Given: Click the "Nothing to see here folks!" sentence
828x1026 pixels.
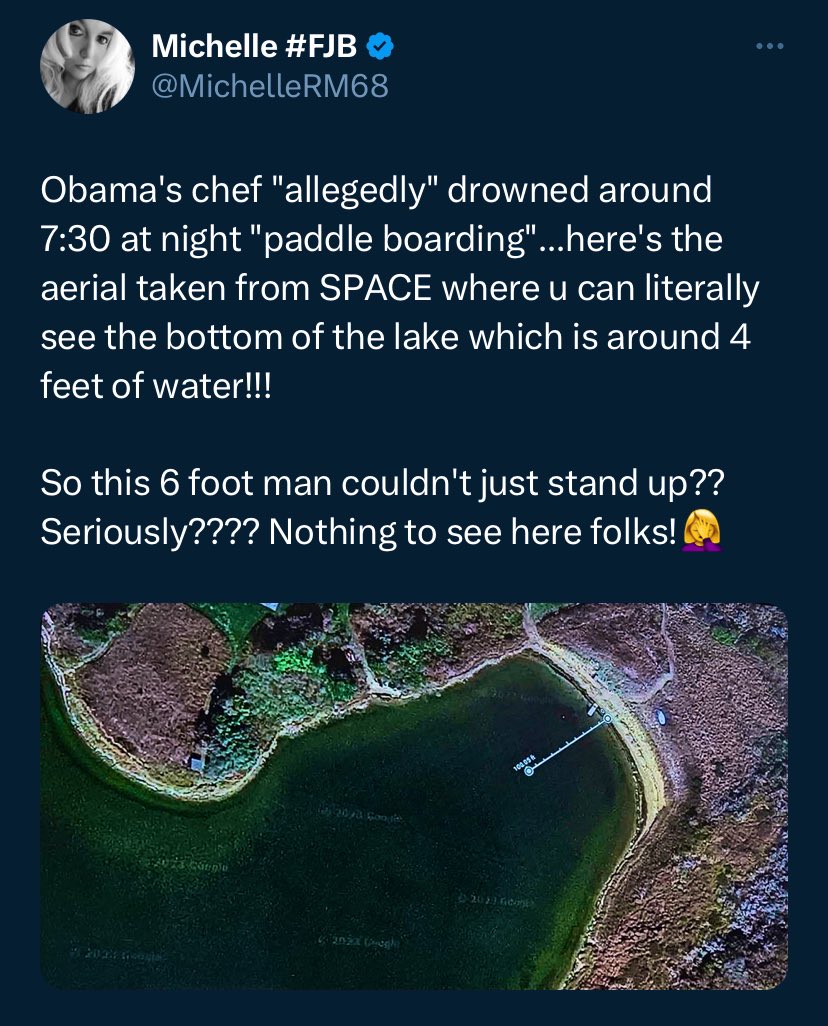Looking at the screenshot, I should [472, 532].
